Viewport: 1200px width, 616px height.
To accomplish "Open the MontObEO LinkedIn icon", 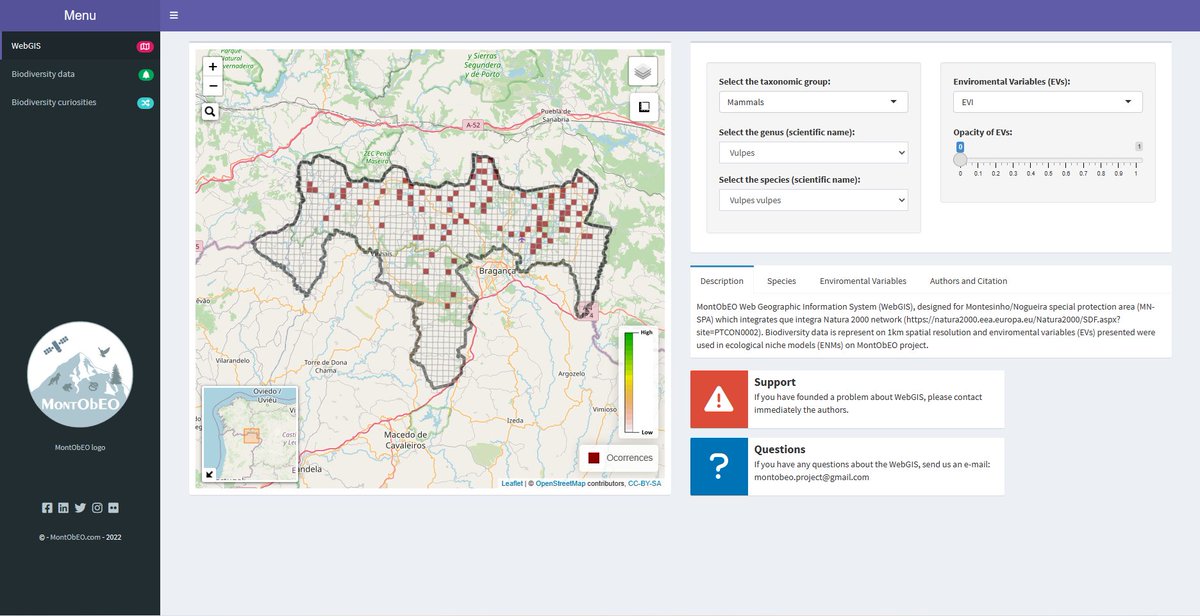I will point(64,508).
